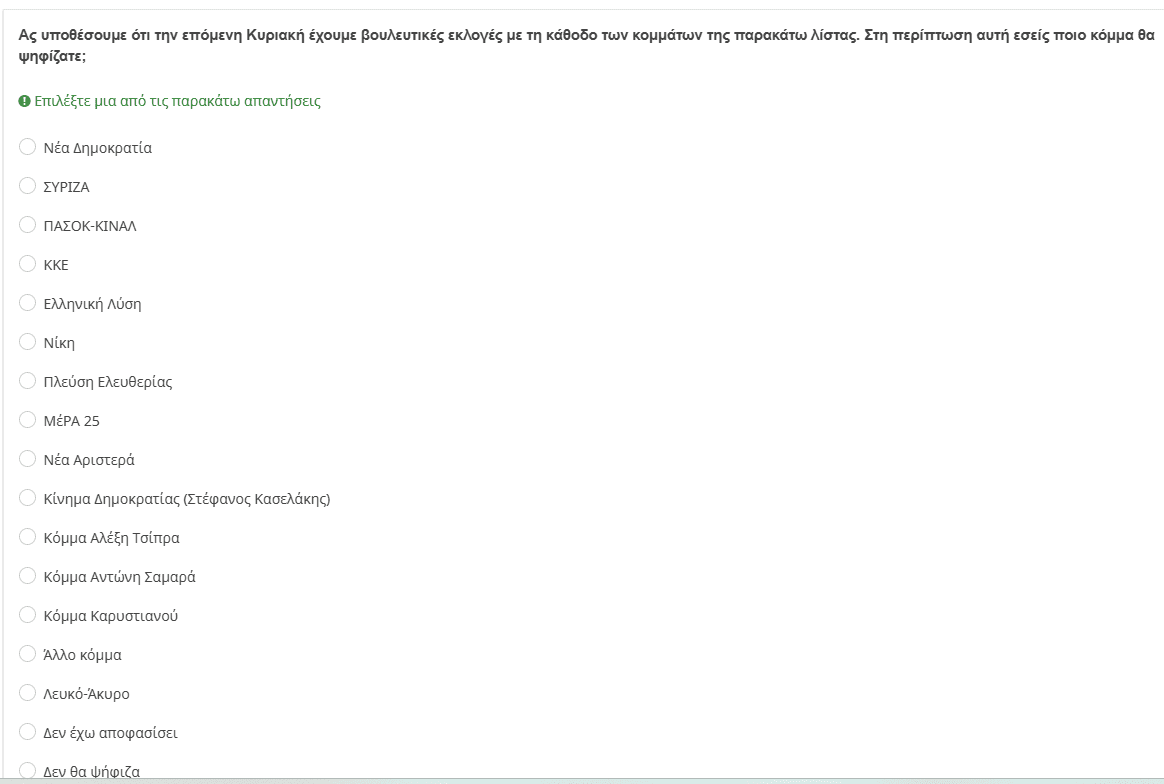Select the ΠΑΣΟΚ-ΚΙΝΑΛ radio button
This screenshot has height=784, width=1164.
[x=28, y=226]
